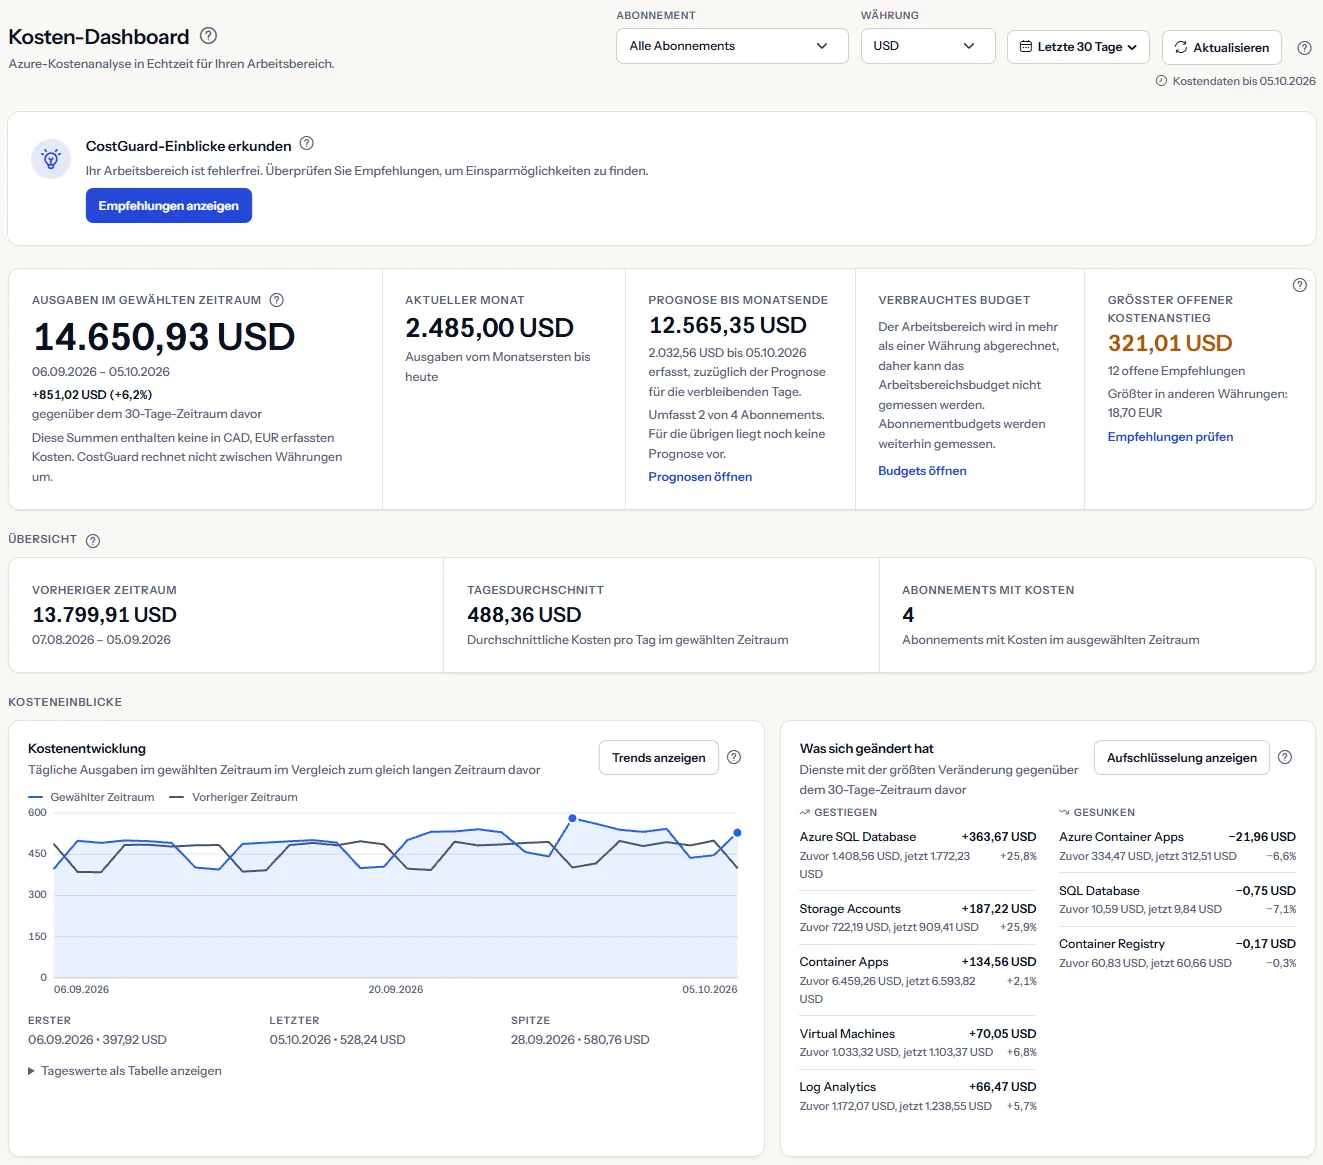Click help icon next to Ausgaben im gewählten Zeitraum
Image resolution: width=1323 pixels, height=1165 pixels.
tap(277, 300)
